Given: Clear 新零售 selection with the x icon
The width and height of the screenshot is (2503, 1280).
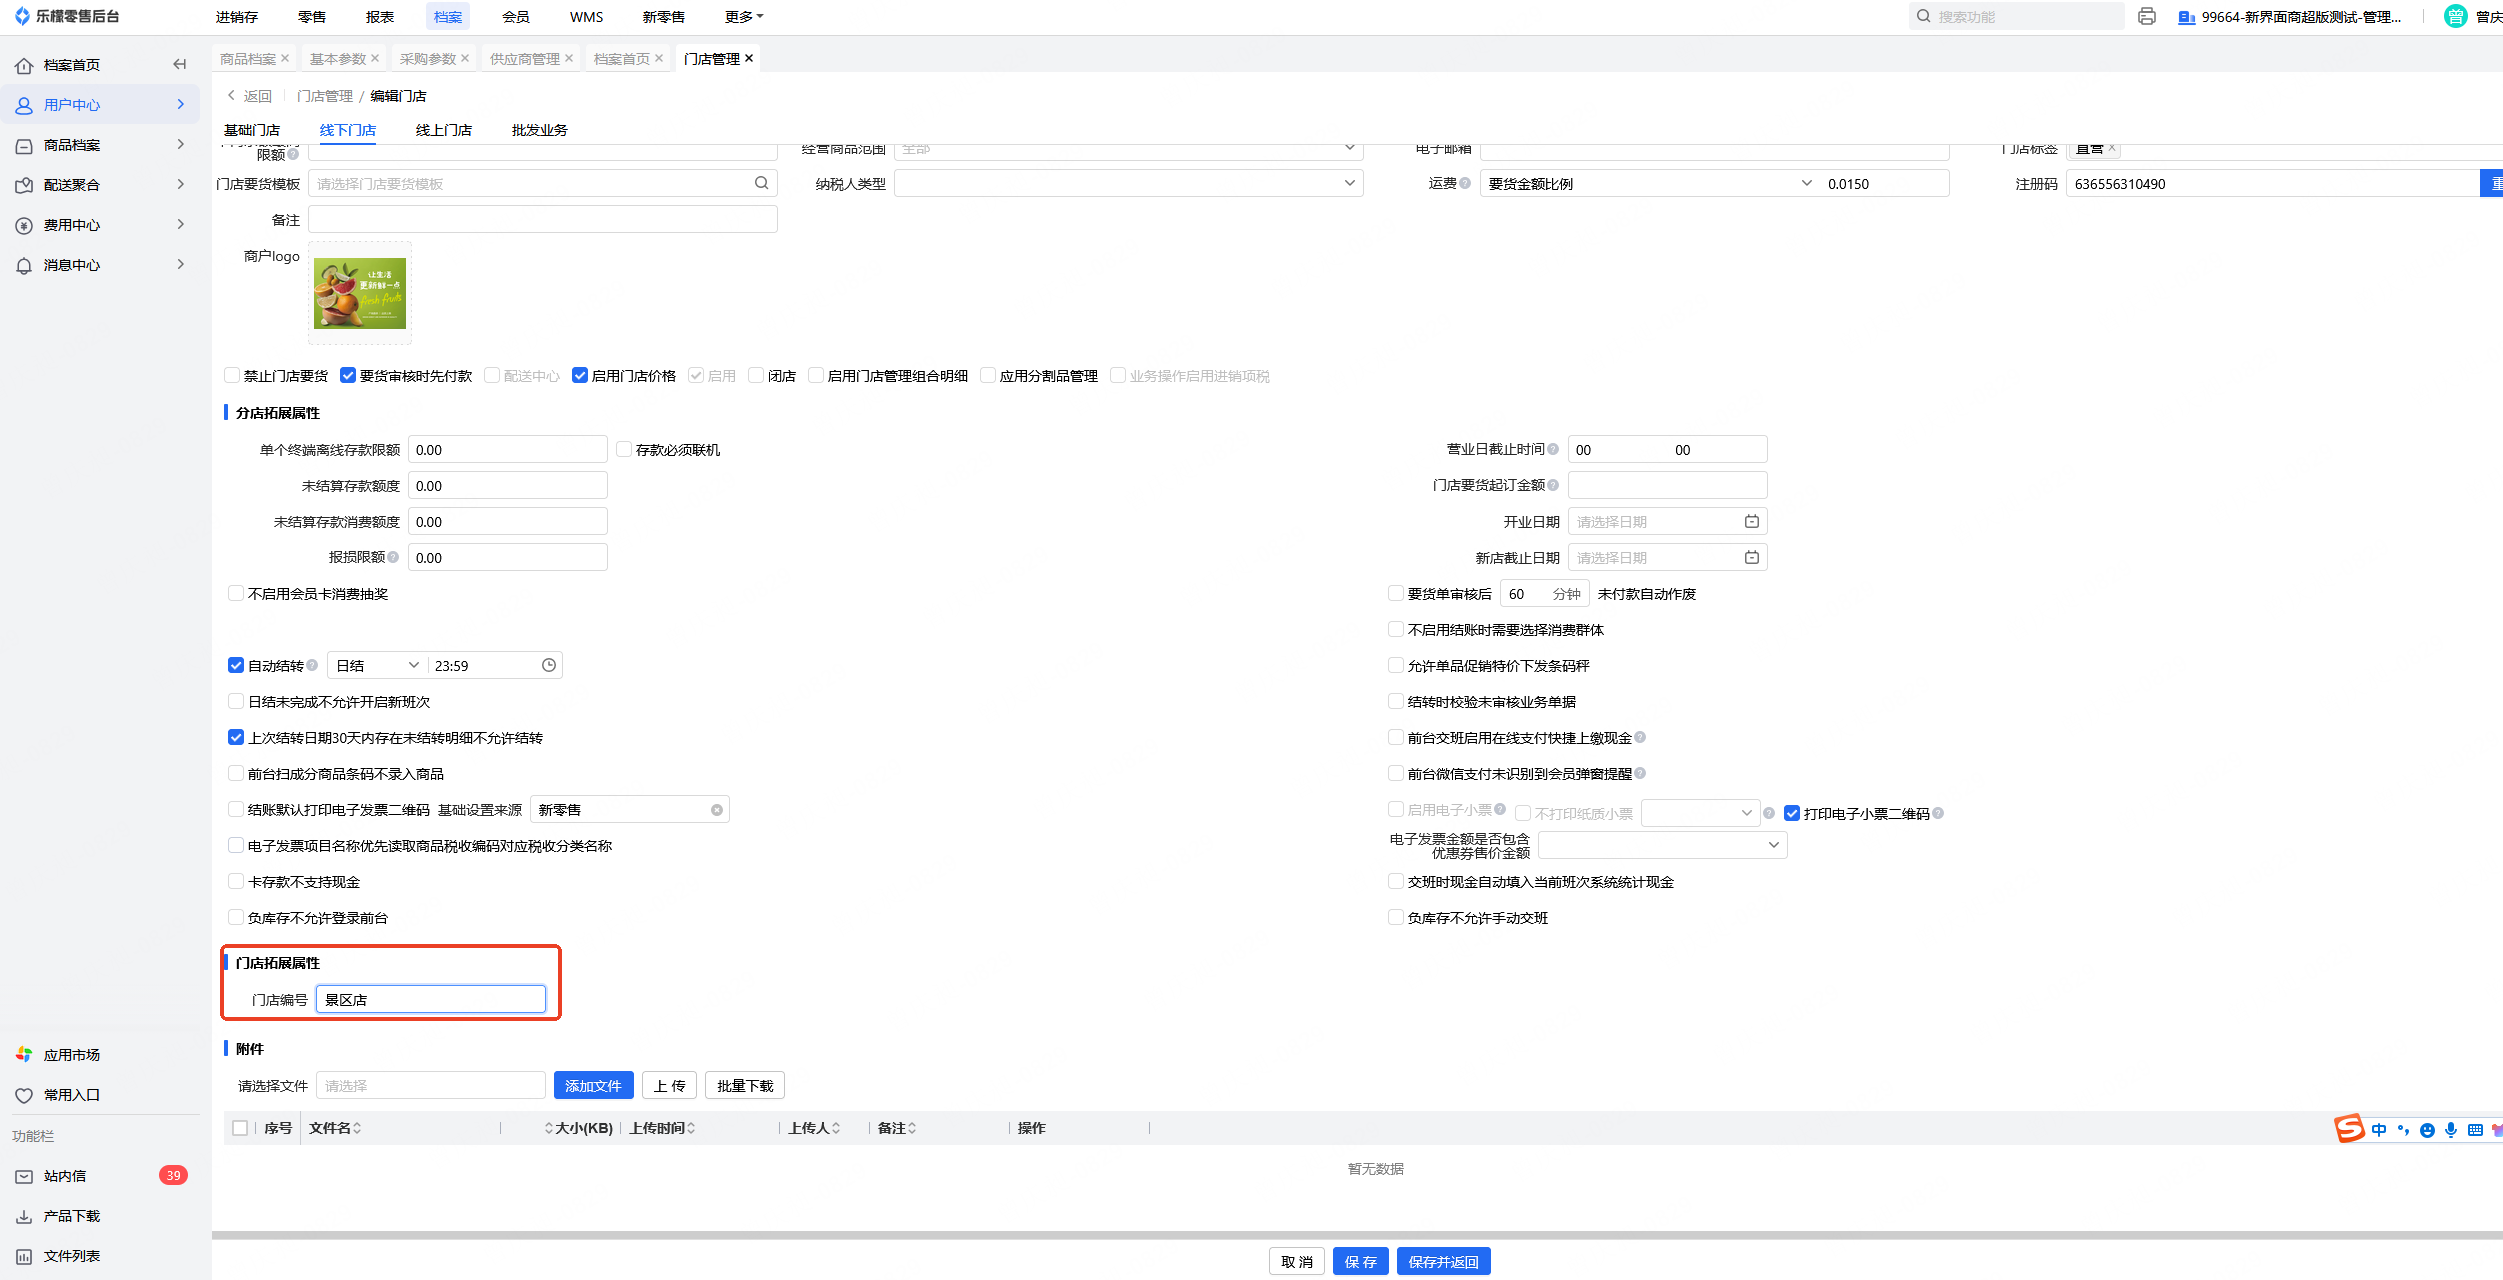Looking at the screenshot, I should (716, 810).
